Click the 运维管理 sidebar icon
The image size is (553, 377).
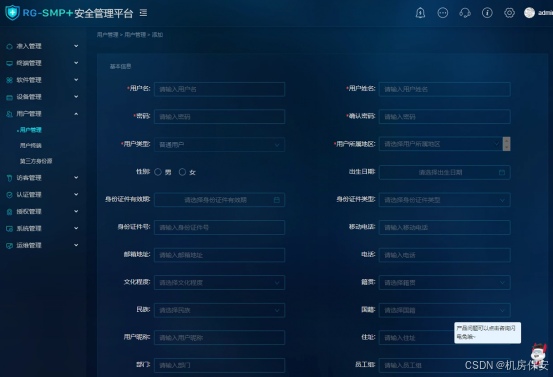[10, 246]
